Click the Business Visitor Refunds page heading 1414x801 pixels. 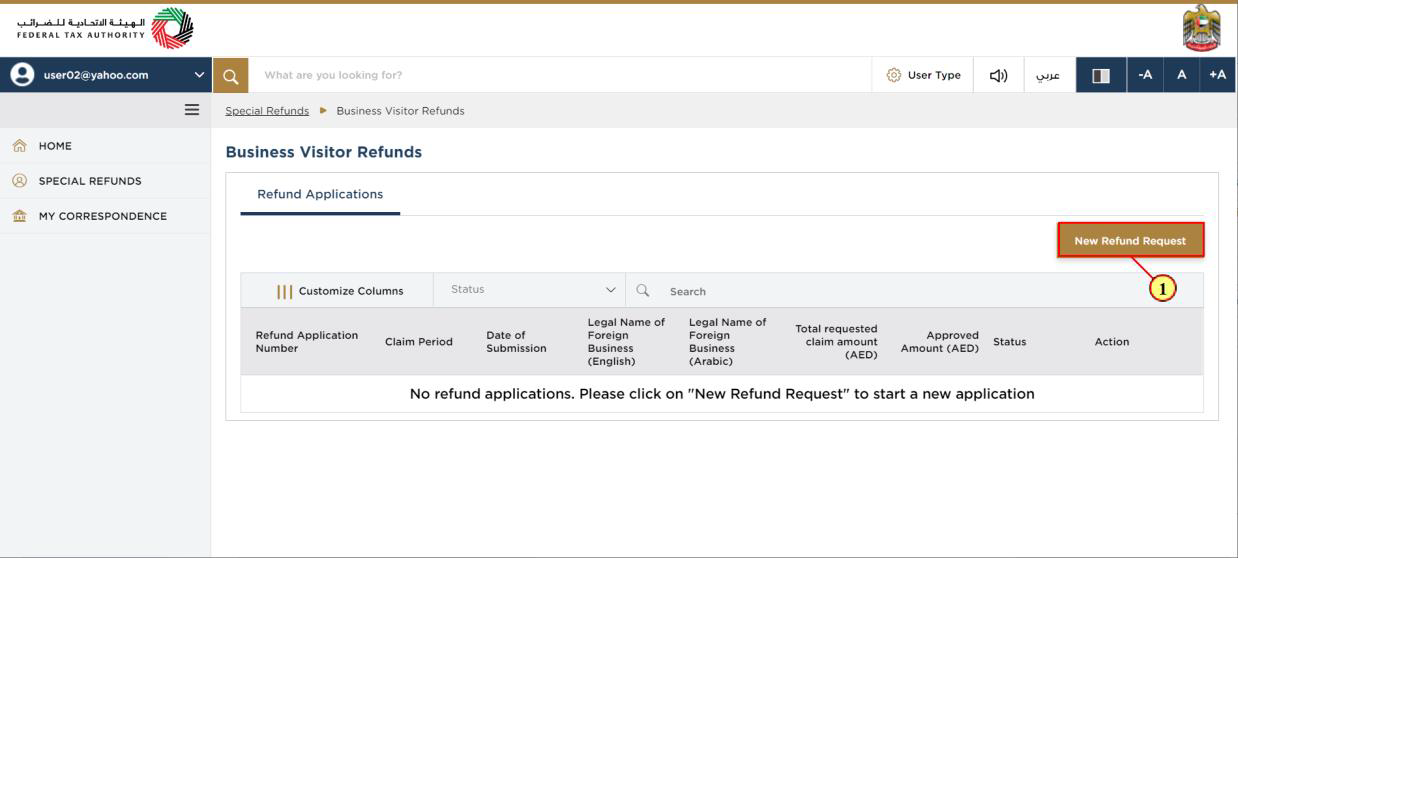click(324, 152)
